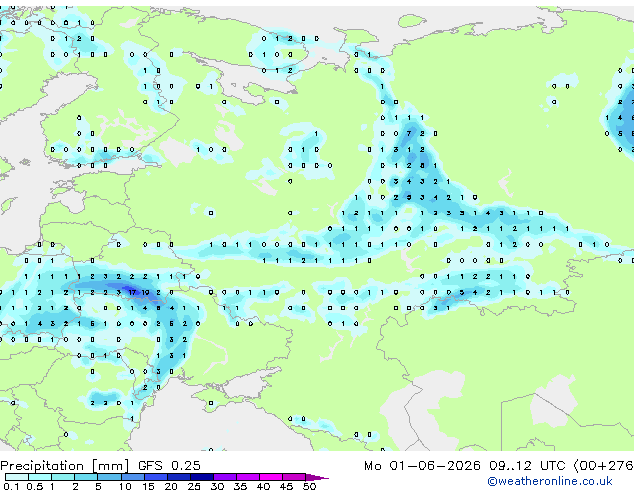Screen dimensions: 634x490
Task: Click the "GFS" model label
Action: [x=150, y=466]
